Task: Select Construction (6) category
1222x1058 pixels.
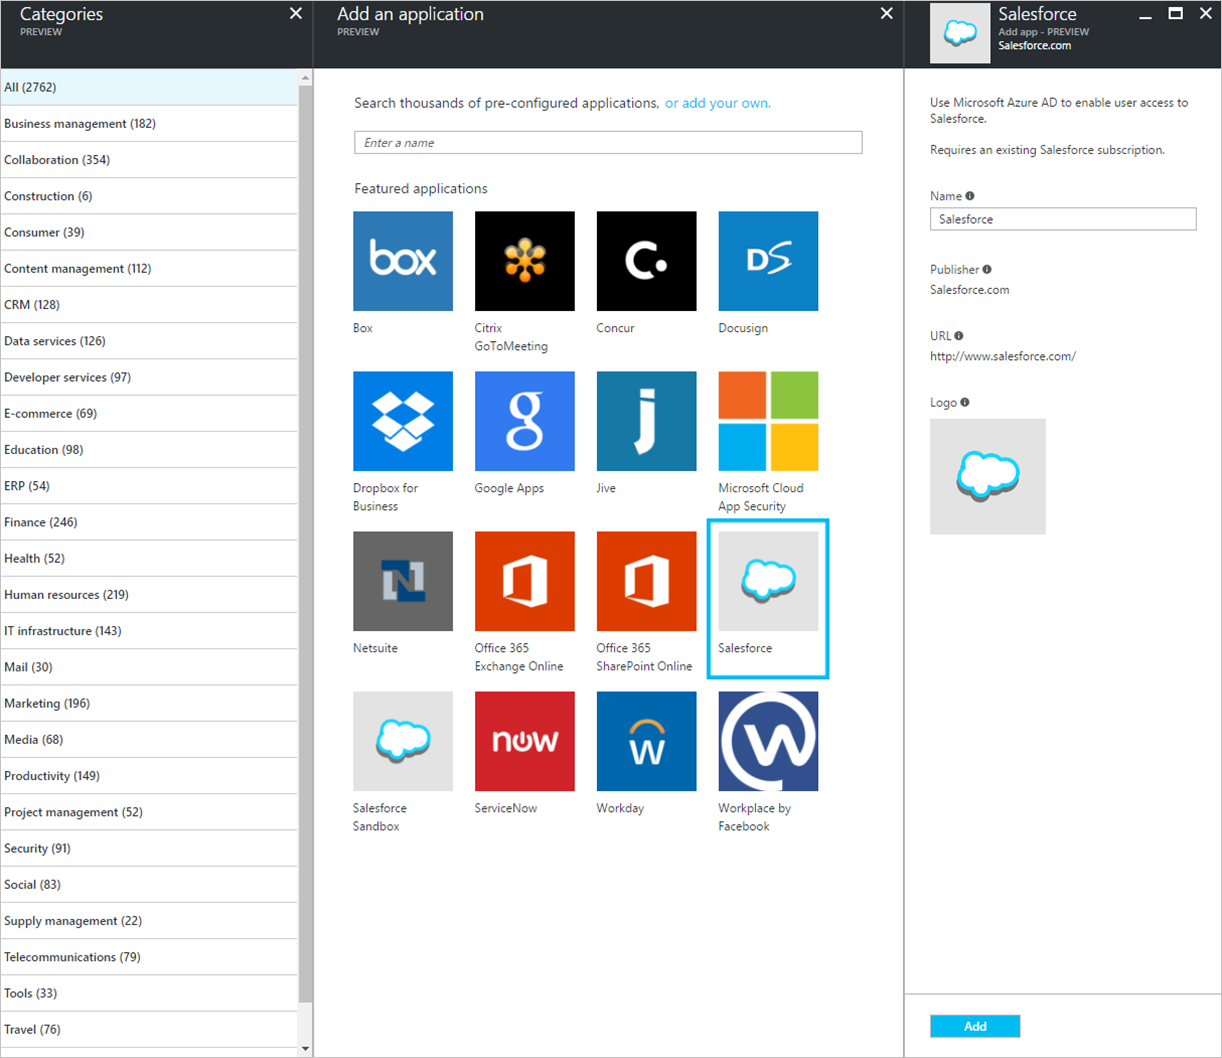Action: click(149, 196)
